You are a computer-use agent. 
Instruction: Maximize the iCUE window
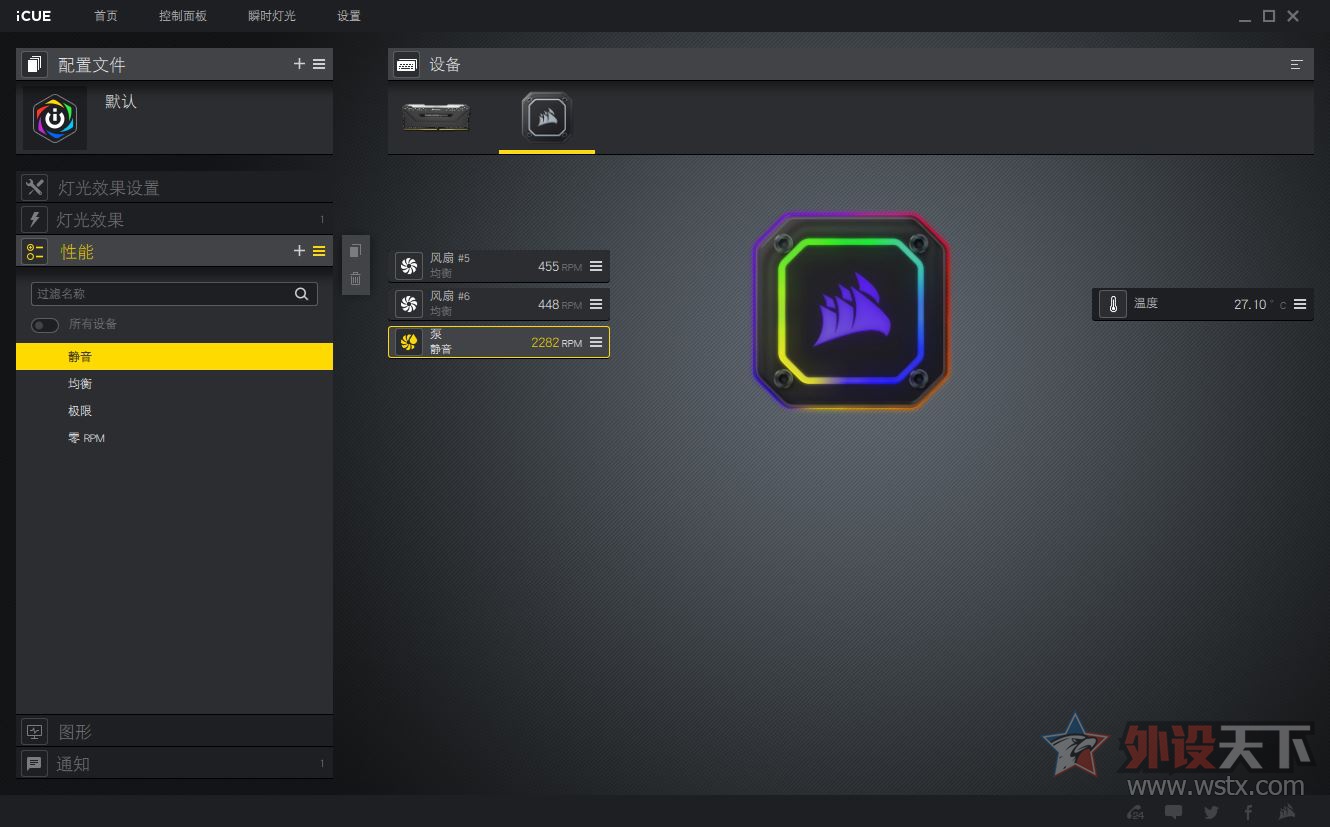pos(1269,16)
